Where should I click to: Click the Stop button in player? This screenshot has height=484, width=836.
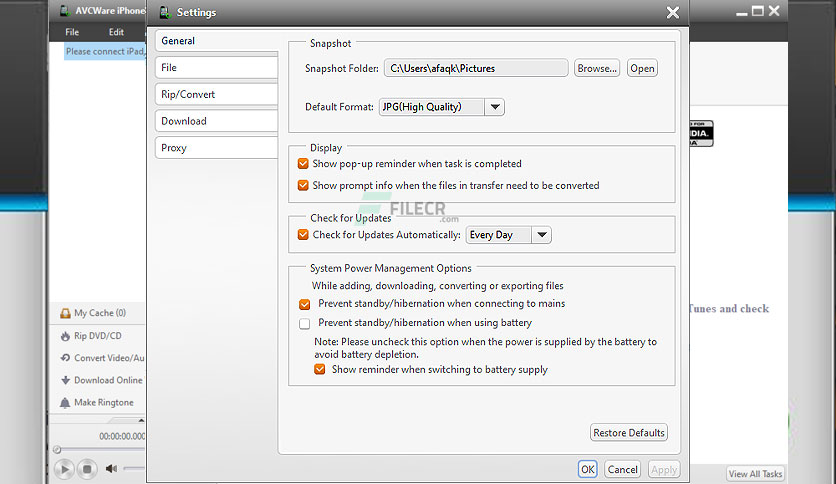tap(87, 469)
